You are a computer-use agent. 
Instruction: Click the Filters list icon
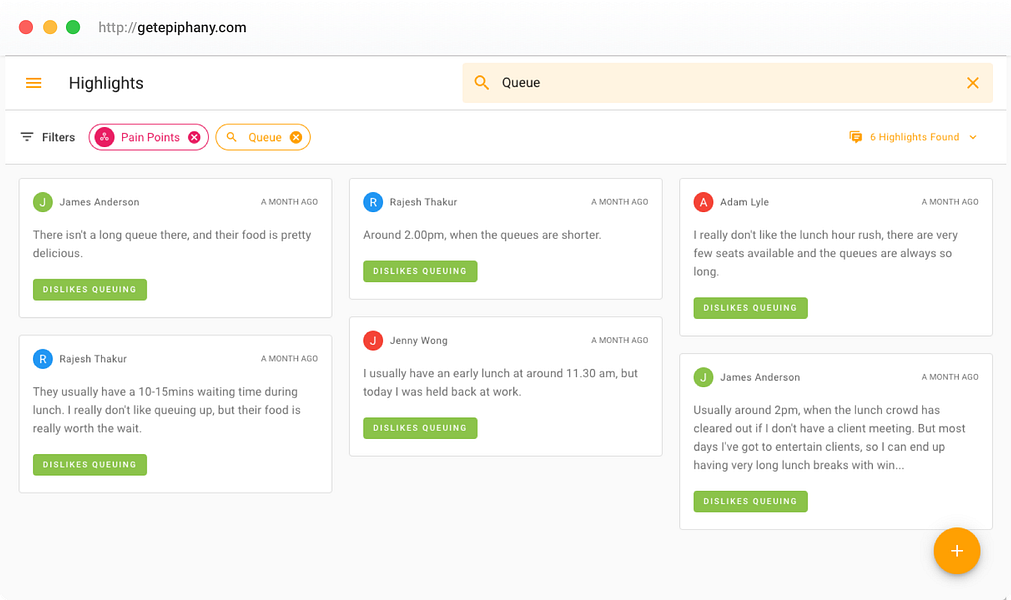click(x=26, y=137)
